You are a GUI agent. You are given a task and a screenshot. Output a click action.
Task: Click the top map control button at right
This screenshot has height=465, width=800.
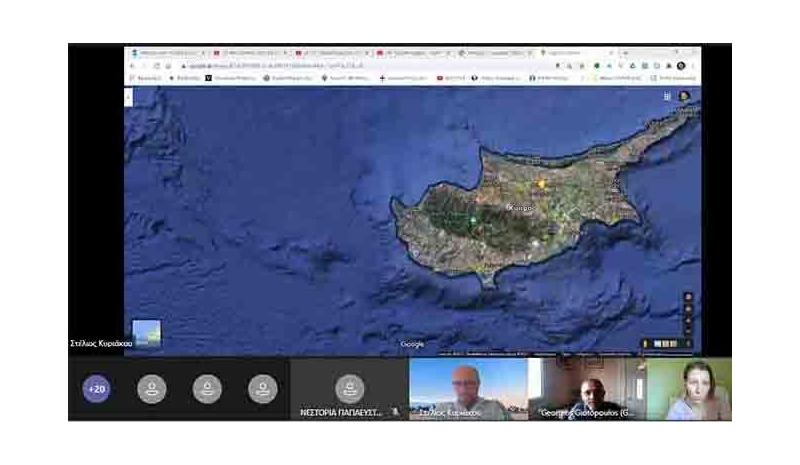tap(688, 297)
